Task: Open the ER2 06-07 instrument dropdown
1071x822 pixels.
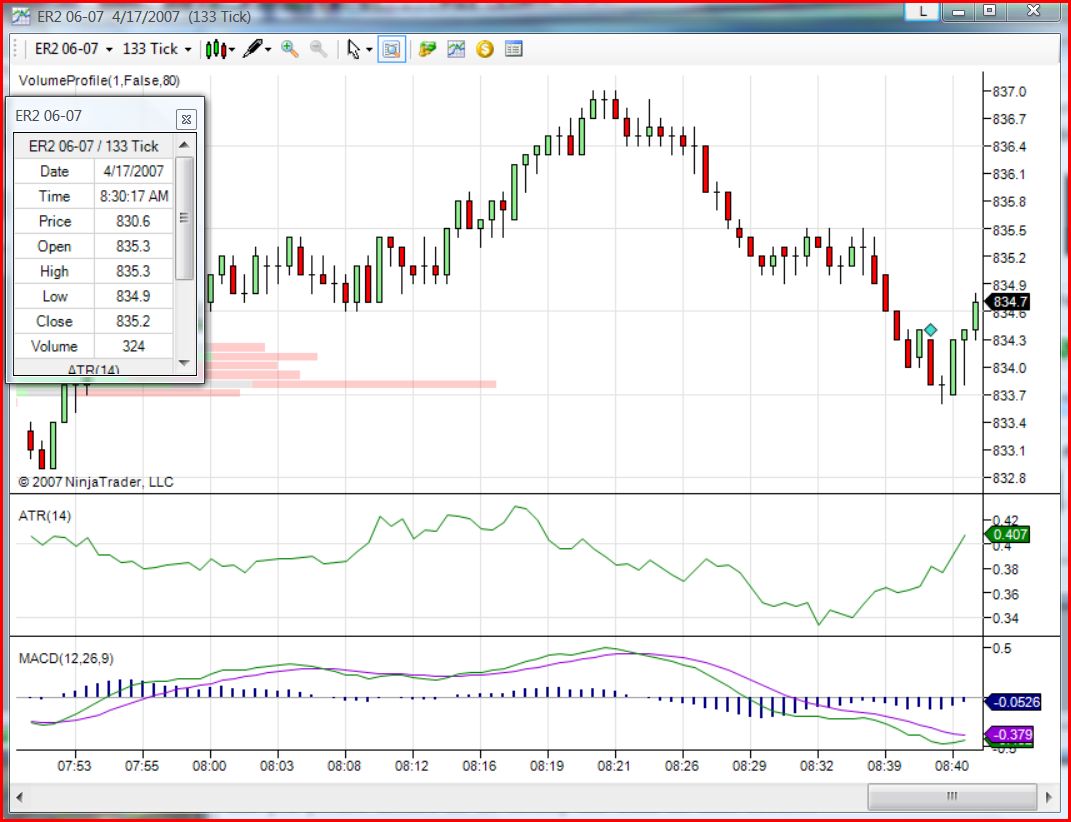Action: 73,49
